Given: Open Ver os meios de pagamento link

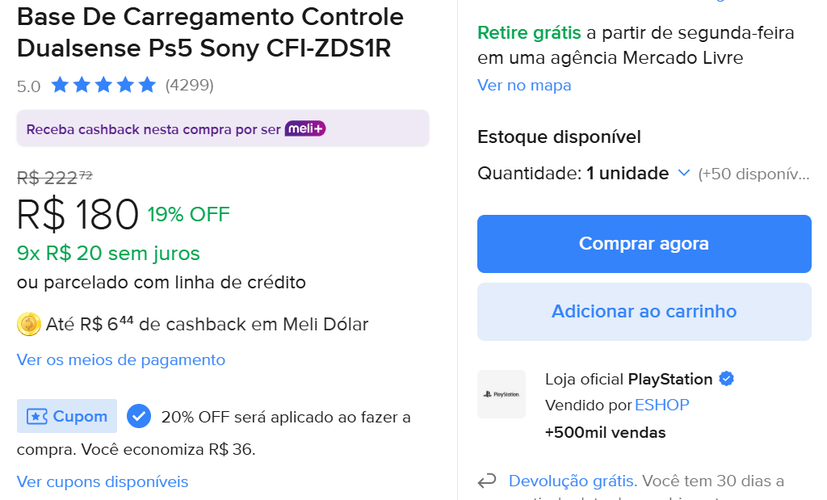Looking at the screenshot, I should coord(121,359).
